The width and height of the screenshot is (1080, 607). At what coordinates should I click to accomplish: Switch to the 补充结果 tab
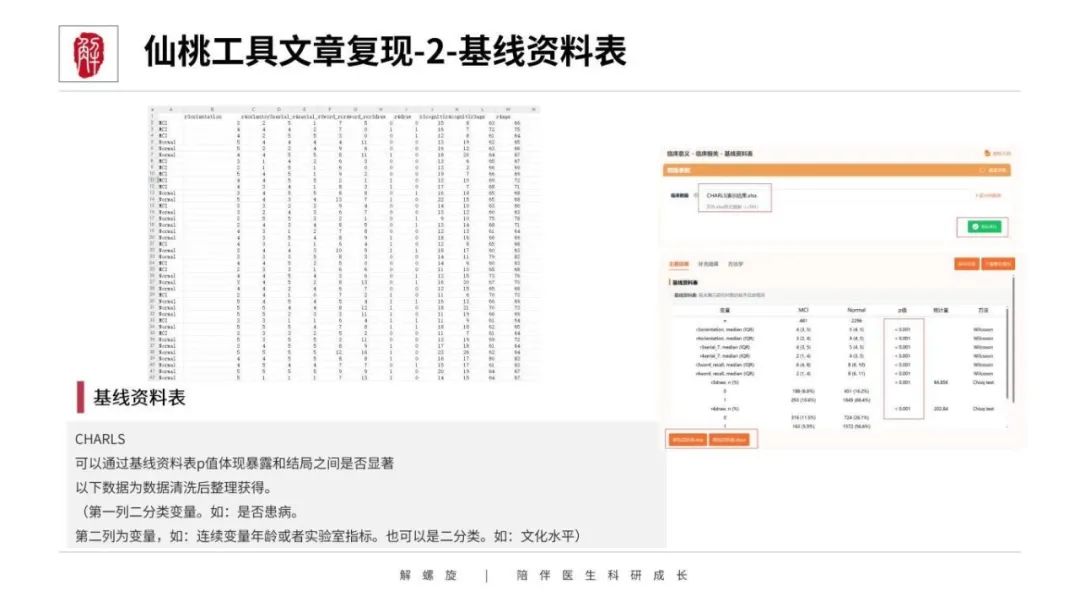[708, 265]
